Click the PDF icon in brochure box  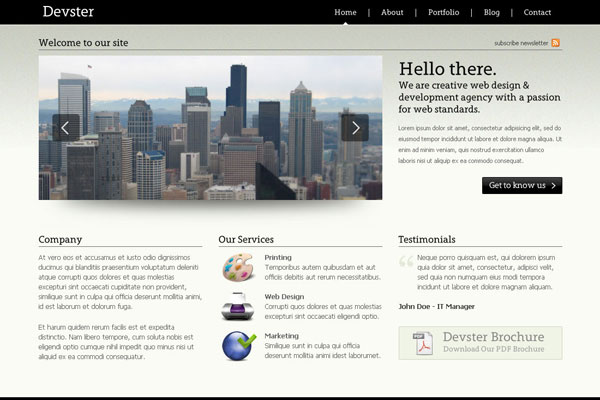[424, 342]
